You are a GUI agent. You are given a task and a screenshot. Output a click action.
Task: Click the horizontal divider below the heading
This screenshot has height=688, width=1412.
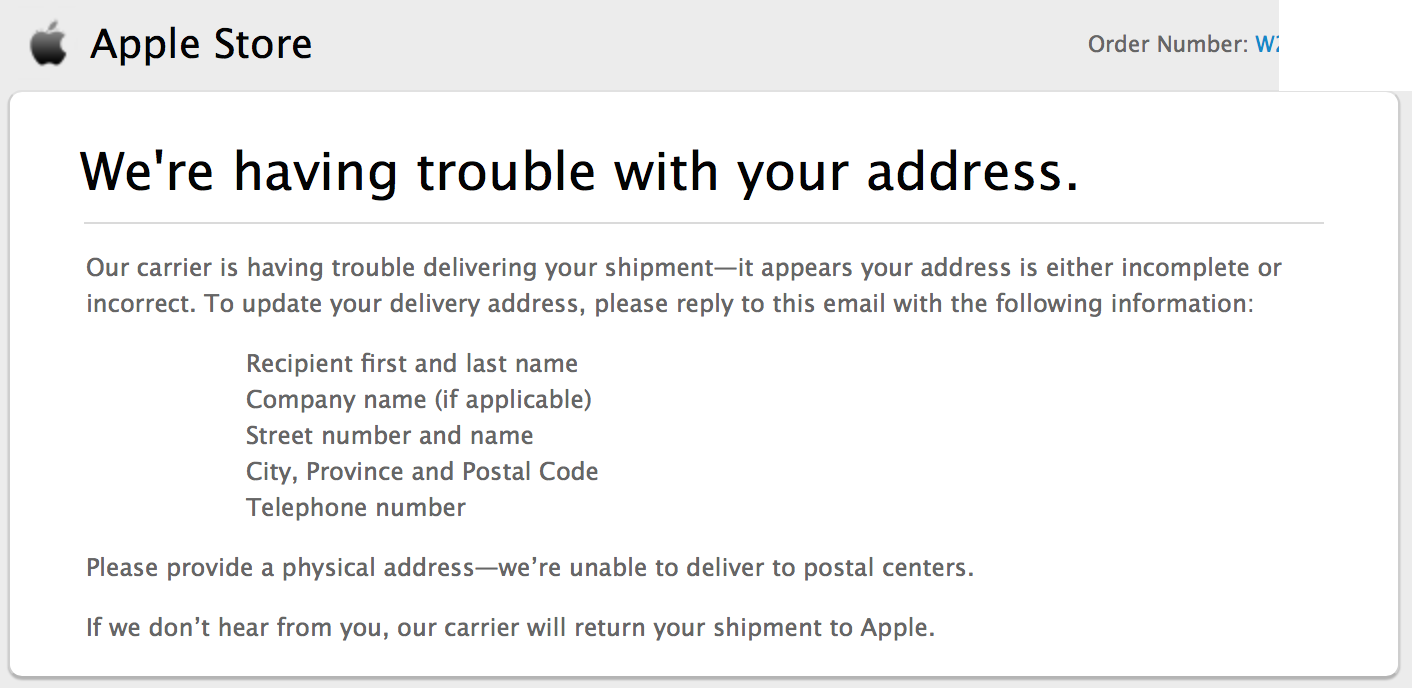[704, 222]
